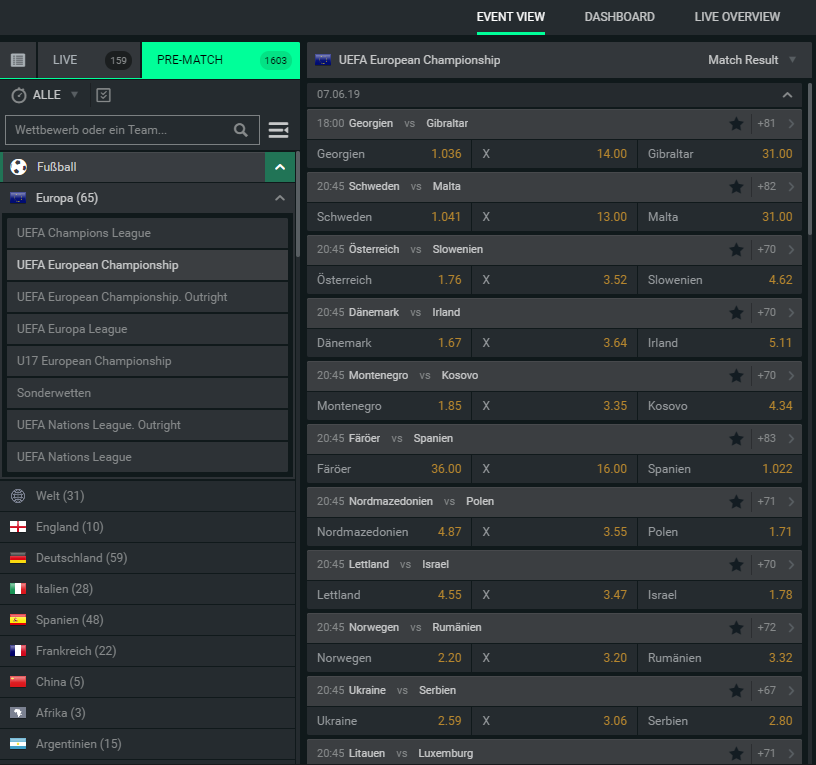Image resolution: width=816 pixels, height=765 pixels.
Task: Favorite the Lettland vs Israel match star
Action: [x=736, y=565]
